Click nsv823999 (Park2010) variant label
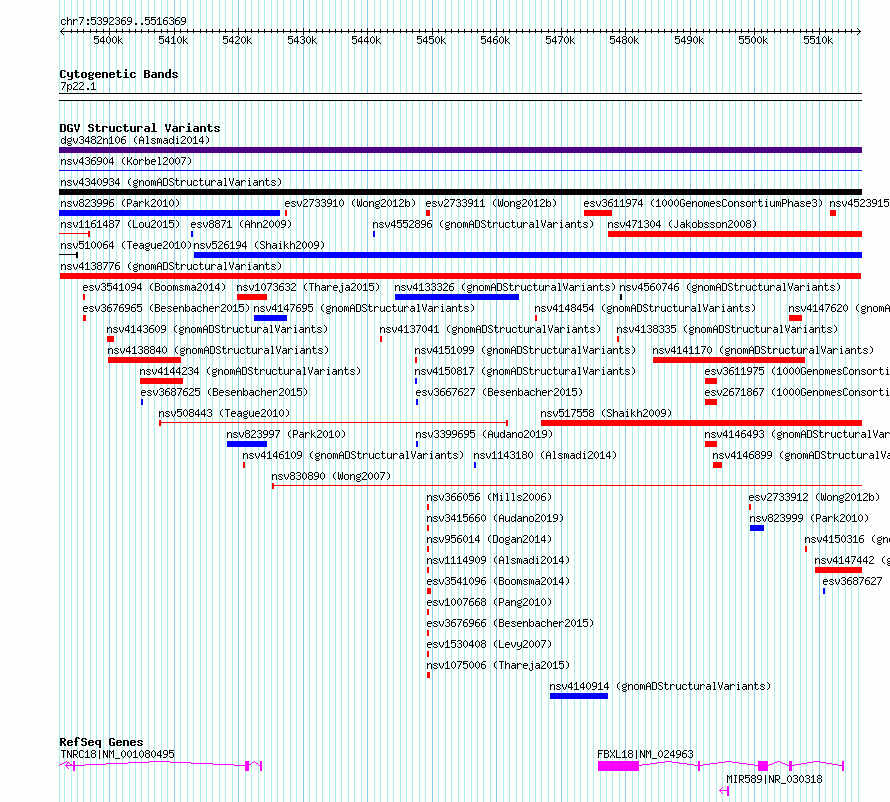 pos(809,518)
